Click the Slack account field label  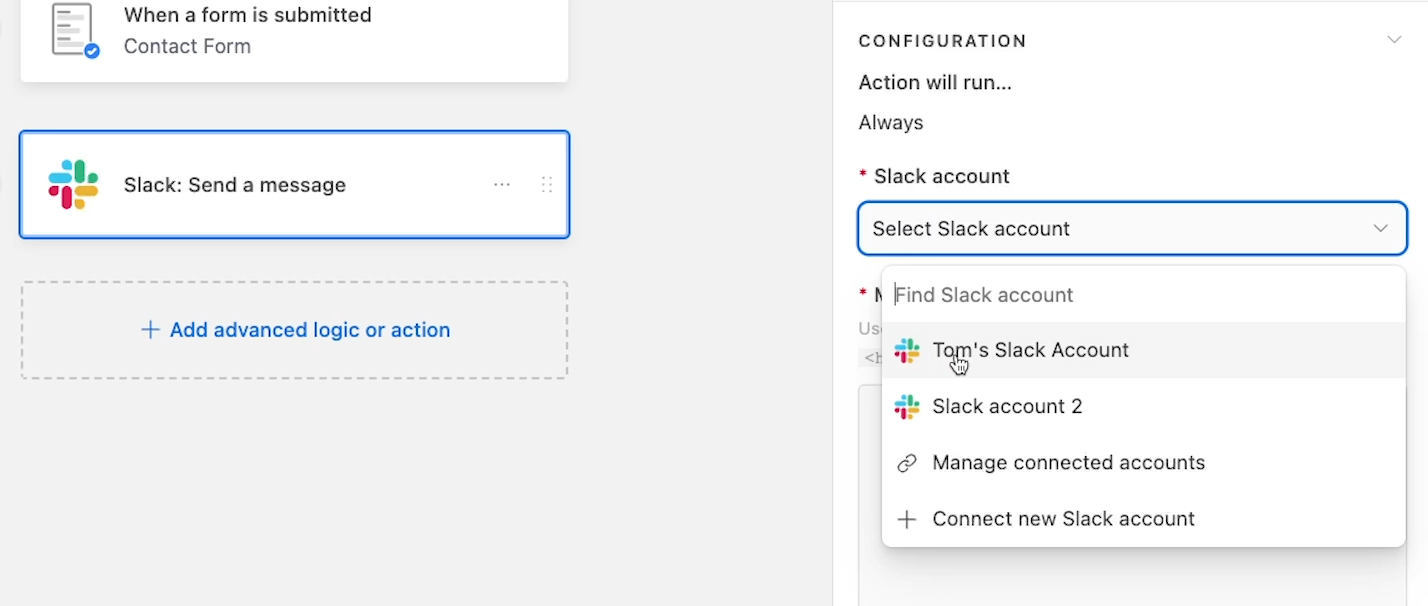click(942, 176)
